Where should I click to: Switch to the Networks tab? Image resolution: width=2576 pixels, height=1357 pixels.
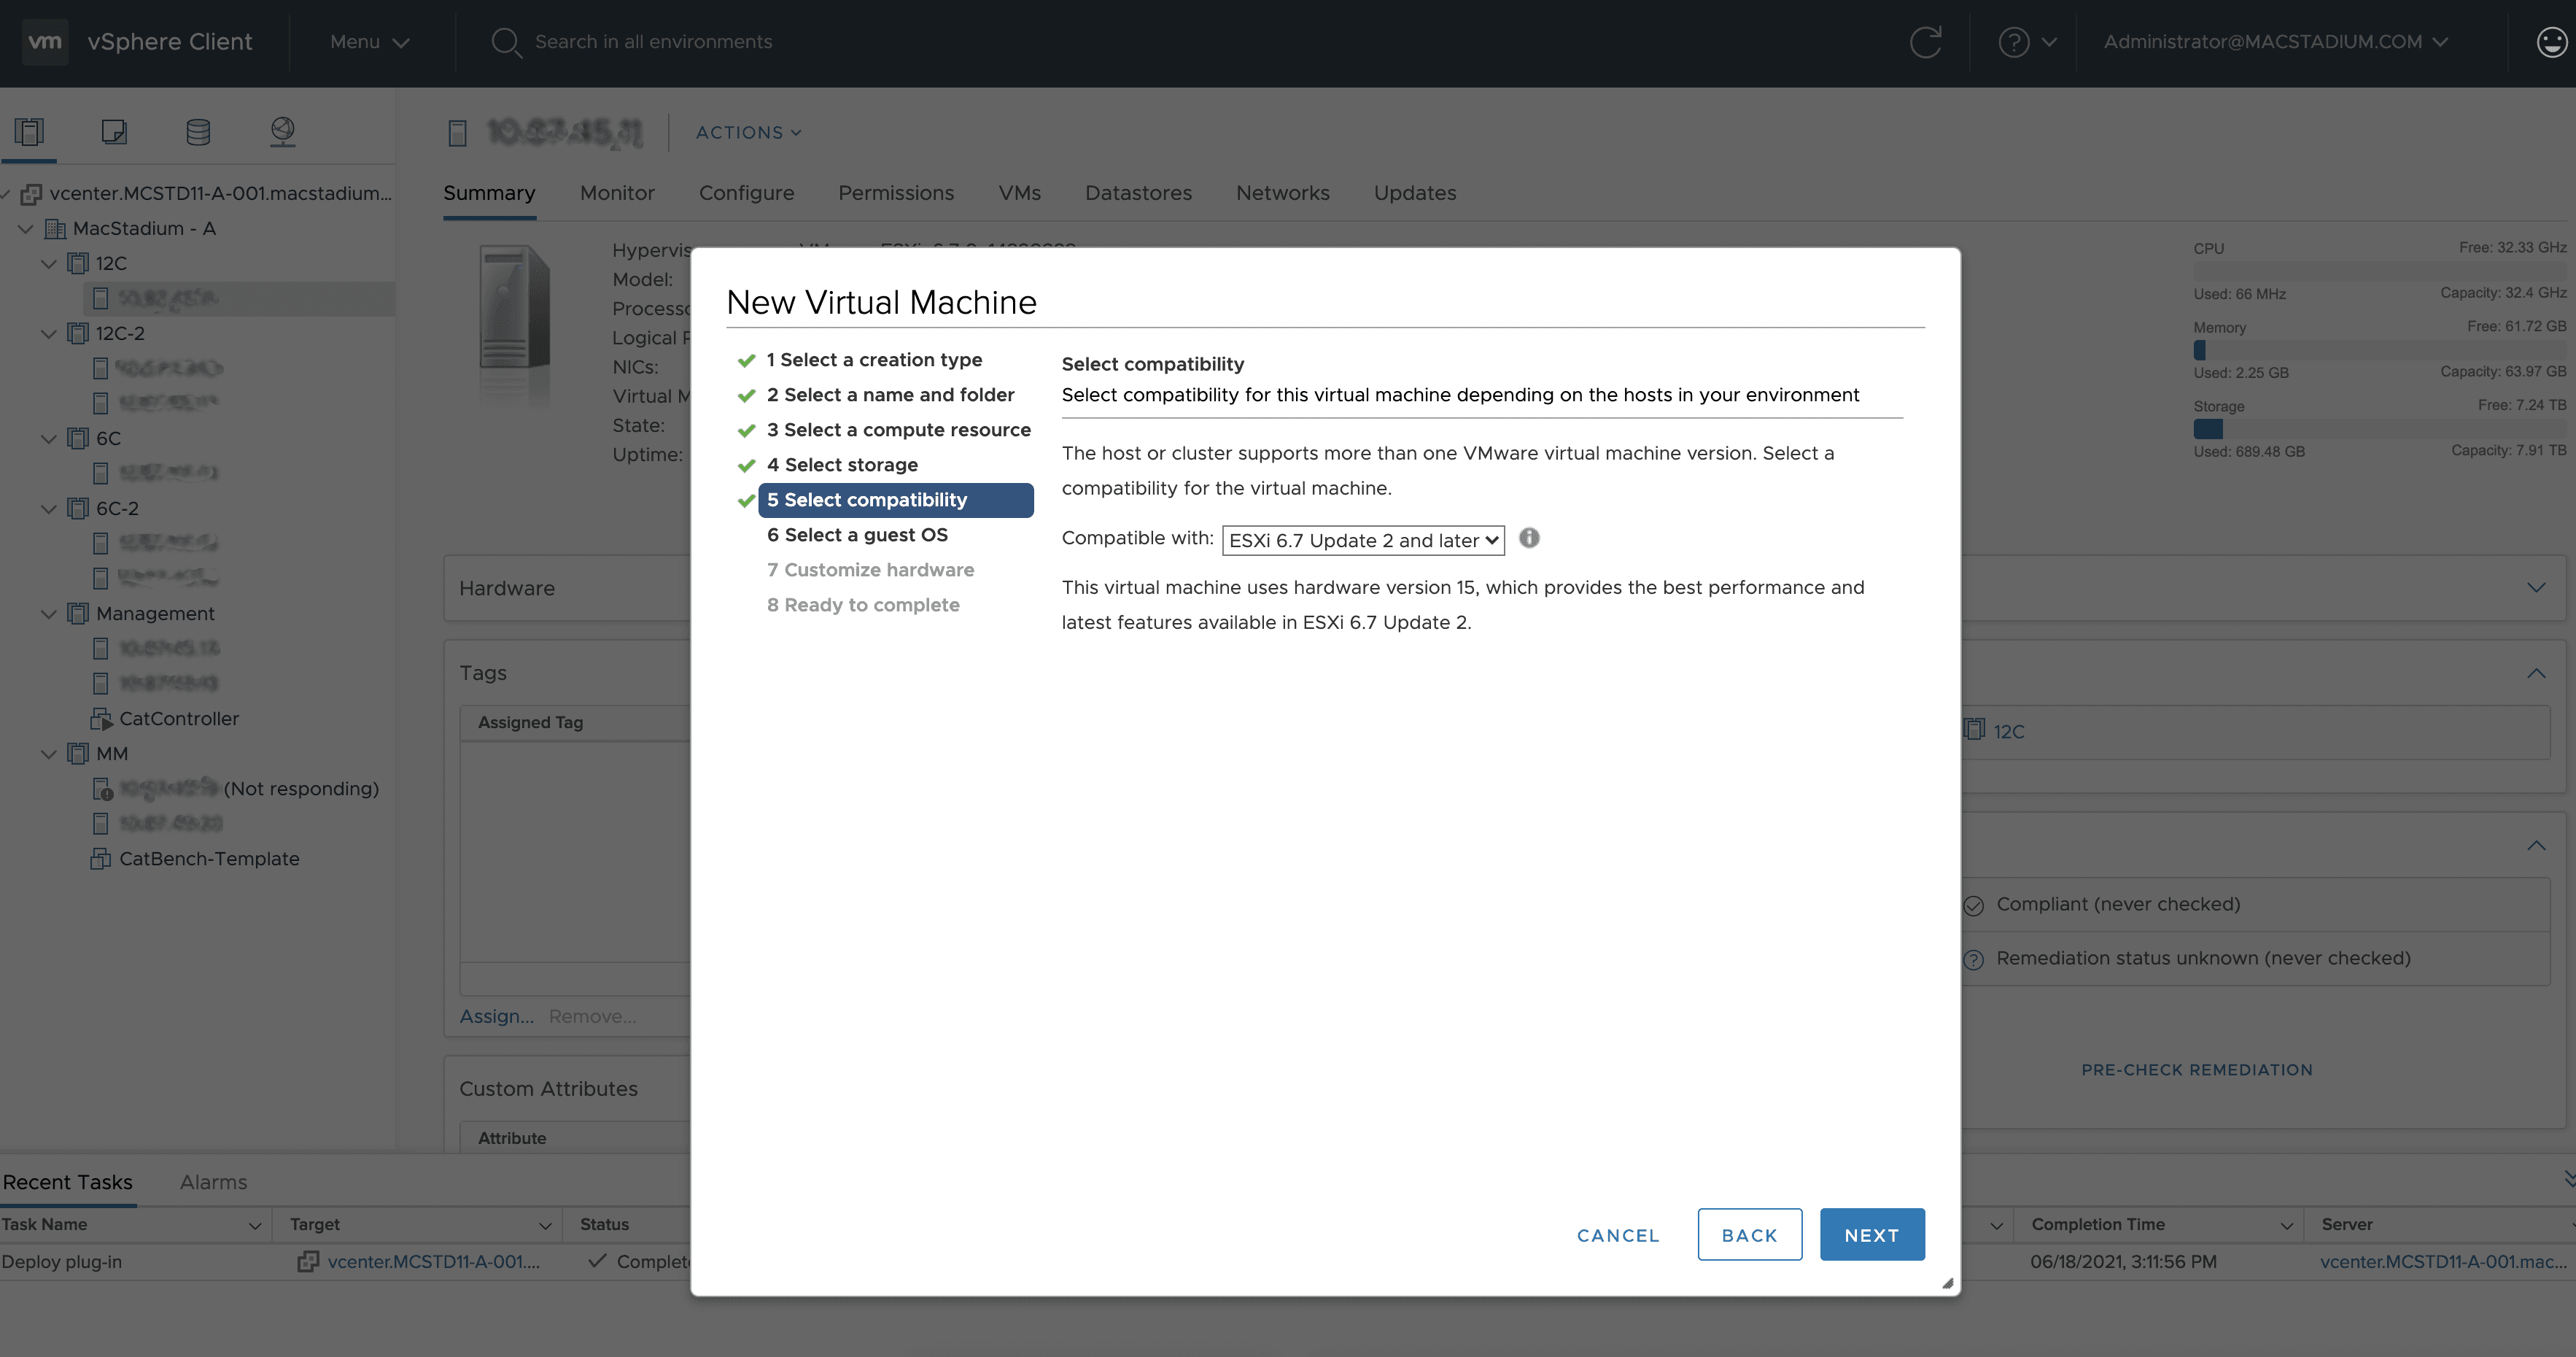(1283, 192)
